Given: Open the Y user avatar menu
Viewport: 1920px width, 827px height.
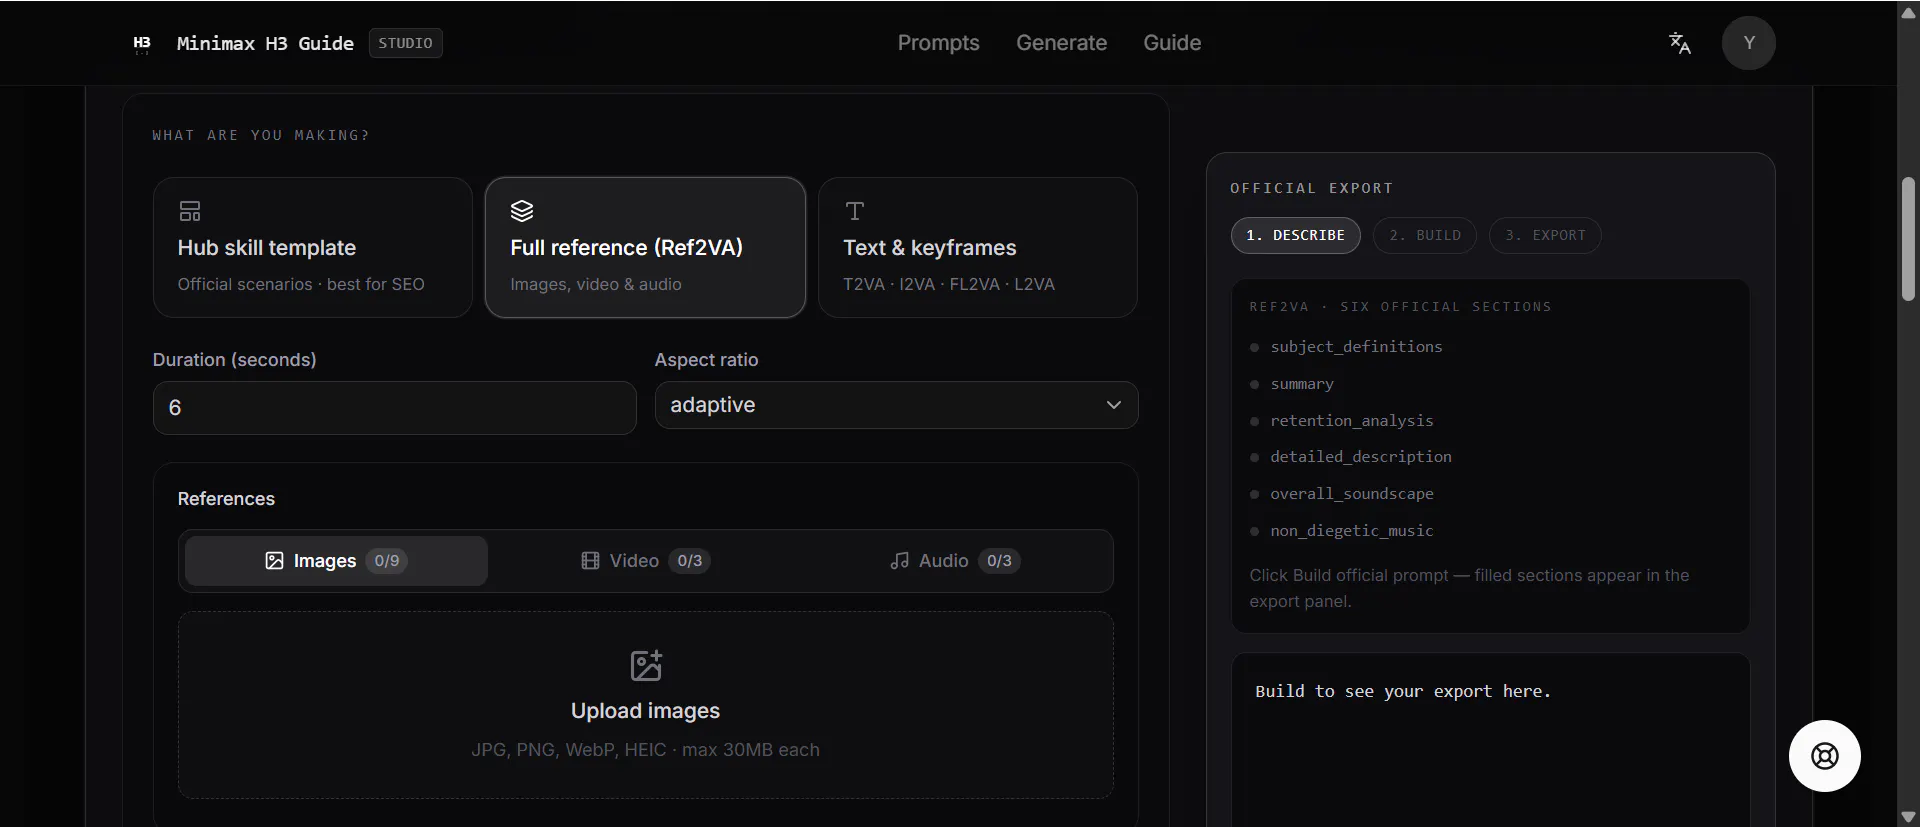Looking at the screenshot, I should pyautogui.click(x=1748, y=43).
